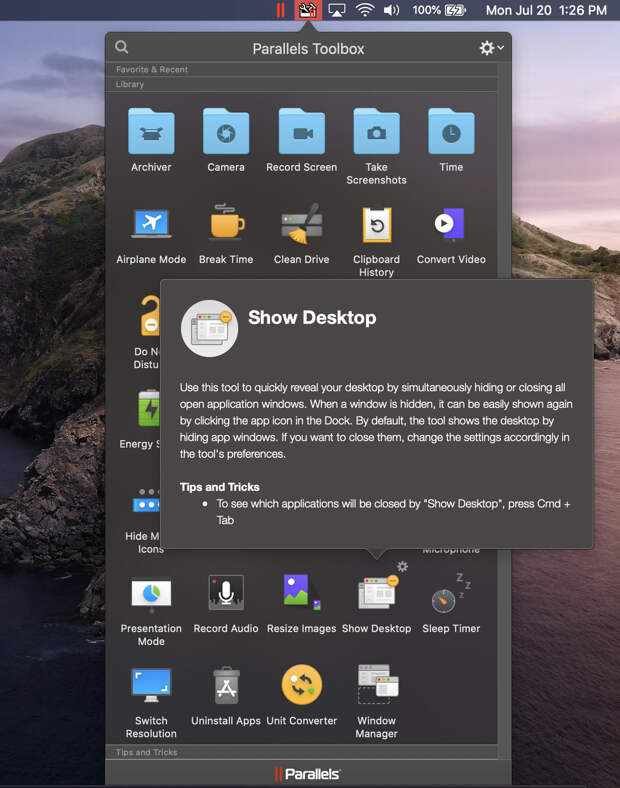Open the Toolbox settings gear dropdown
The width and height of the screenshot is (620, 788).
tap(490, 48)
